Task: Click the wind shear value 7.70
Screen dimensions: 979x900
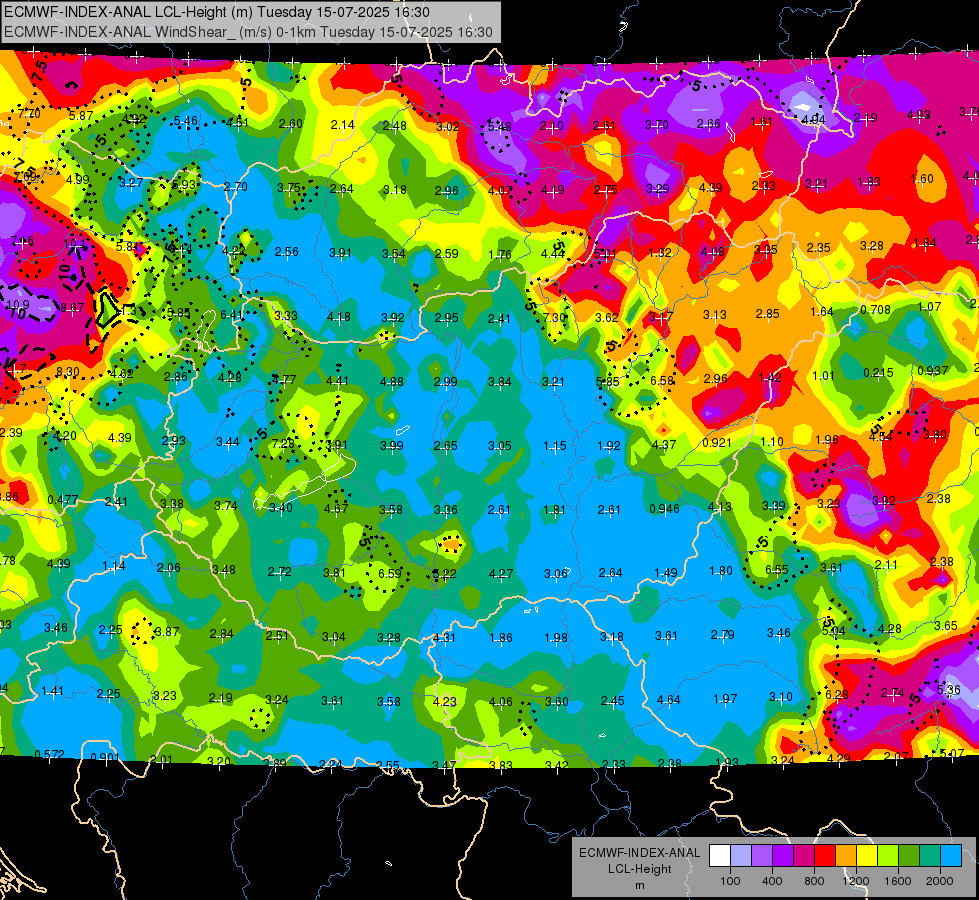Action: pos(29,114)
